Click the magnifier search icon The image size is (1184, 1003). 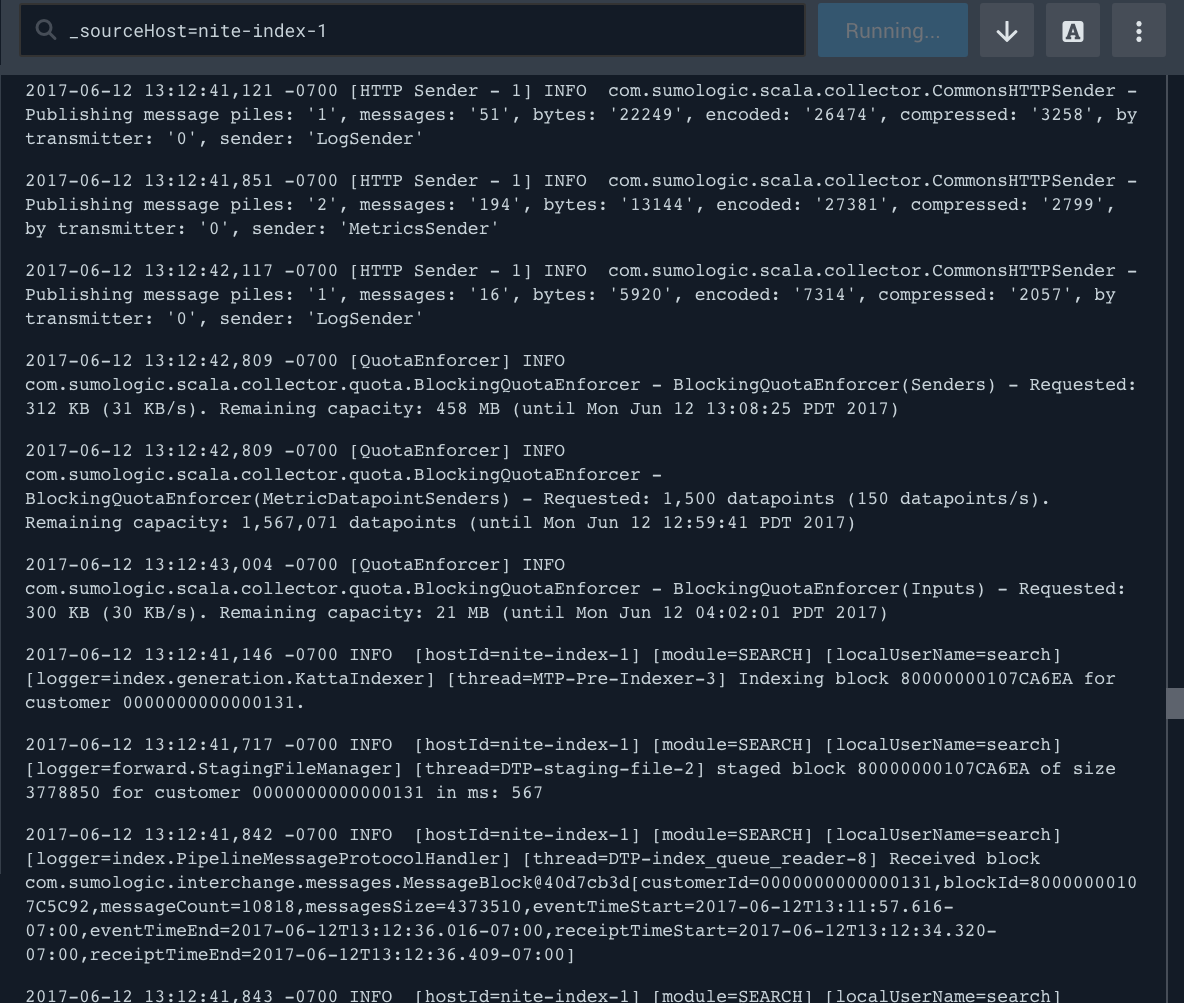(45, 31)
